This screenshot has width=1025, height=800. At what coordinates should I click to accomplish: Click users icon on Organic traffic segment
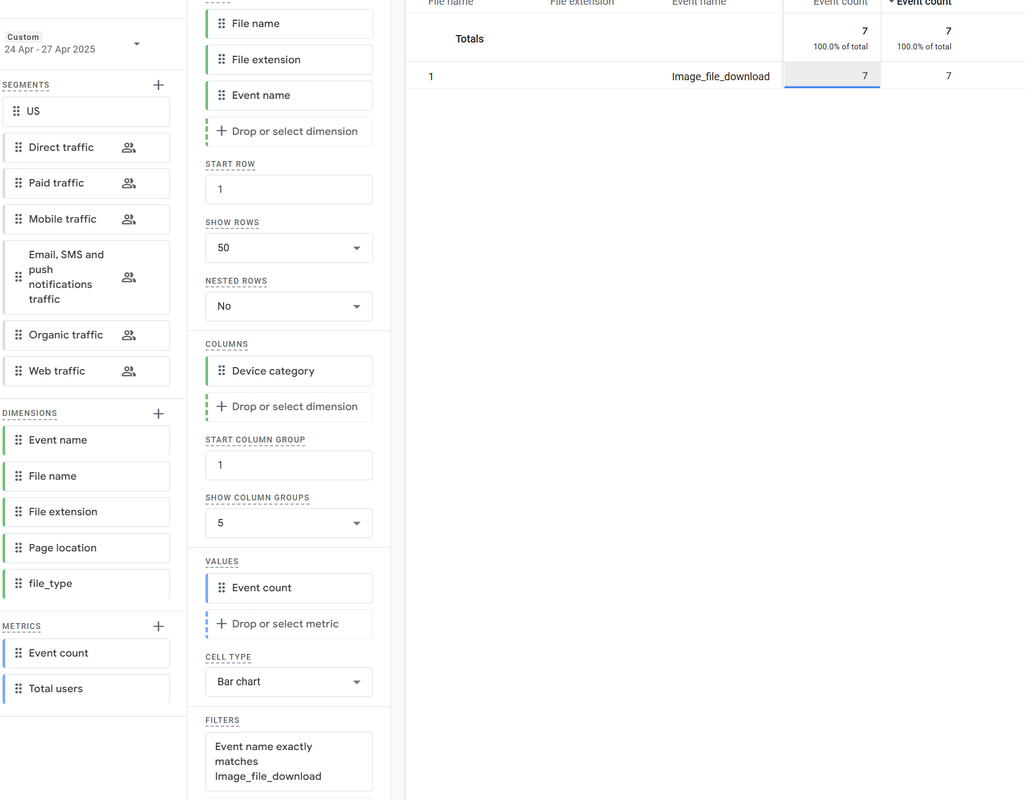click(129, 335)
